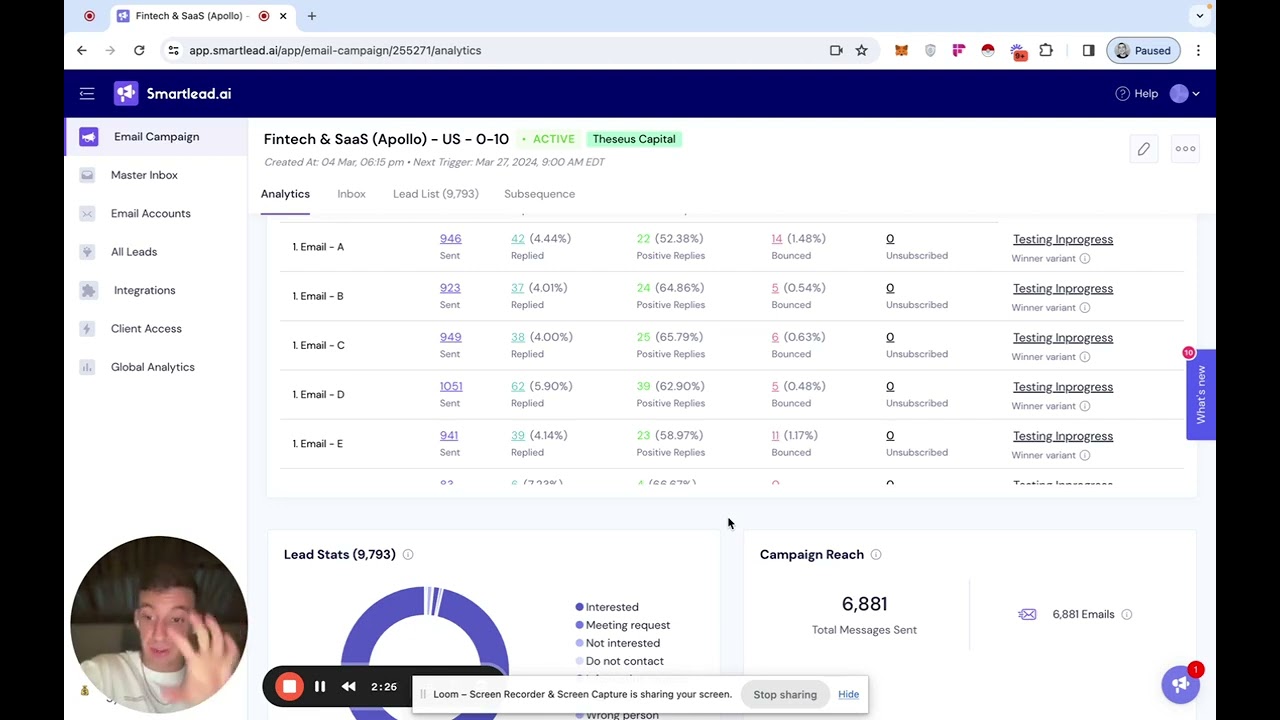
Task: Select Interested legend entry
Action: (607, 607)
